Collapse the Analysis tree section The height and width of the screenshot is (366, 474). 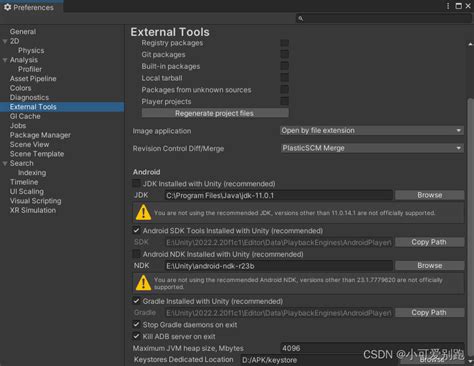pos(5,60)
